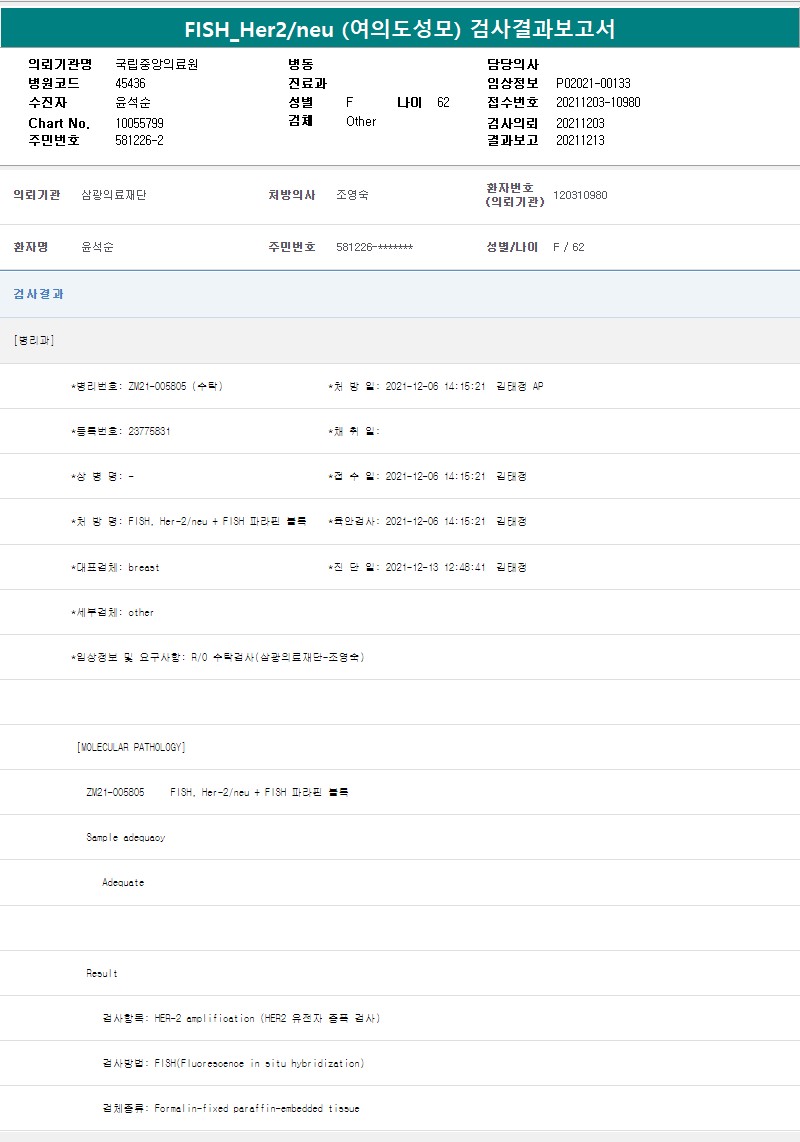The image size is (800, 1142).
Task: Open the 검사결과 section header
Action: 39,294
